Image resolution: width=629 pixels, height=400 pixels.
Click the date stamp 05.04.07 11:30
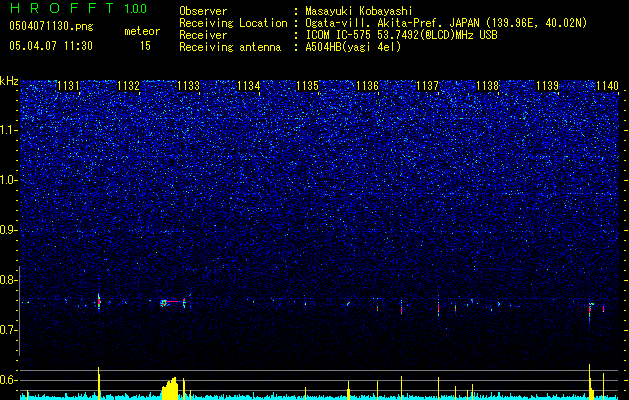(51, 46)
